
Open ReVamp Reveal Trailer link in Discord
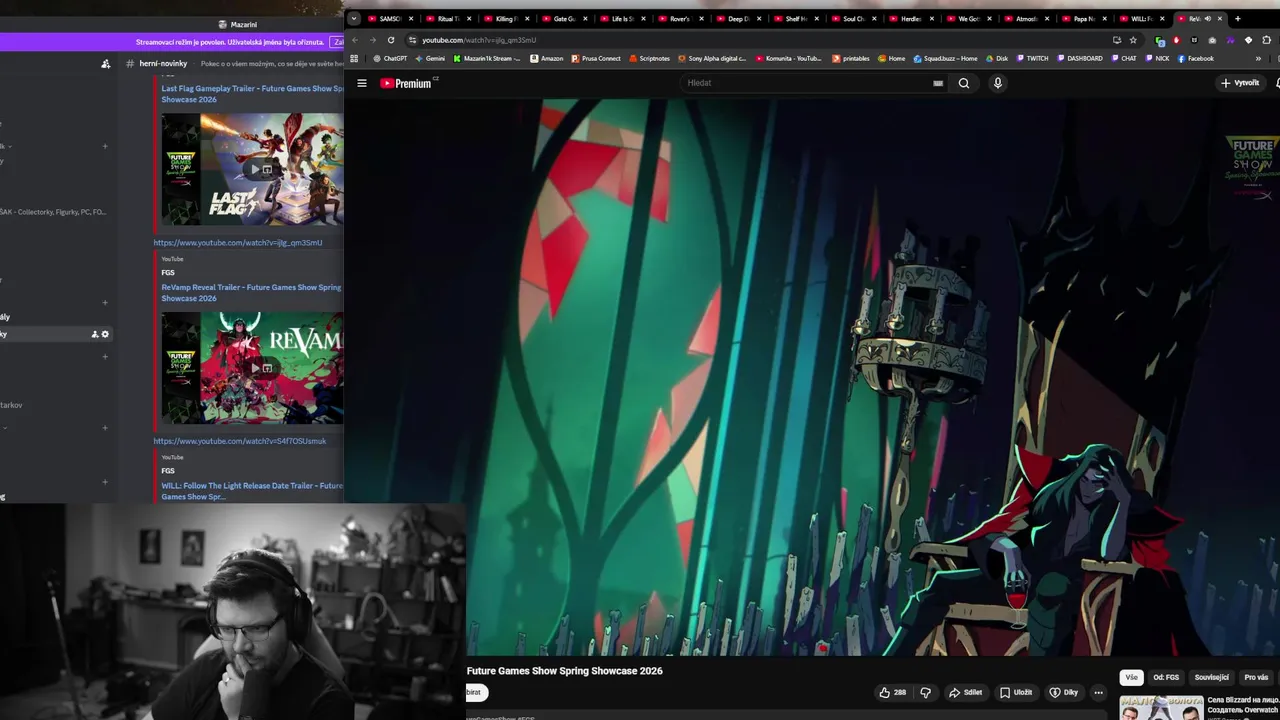click(x=251, y=292)
